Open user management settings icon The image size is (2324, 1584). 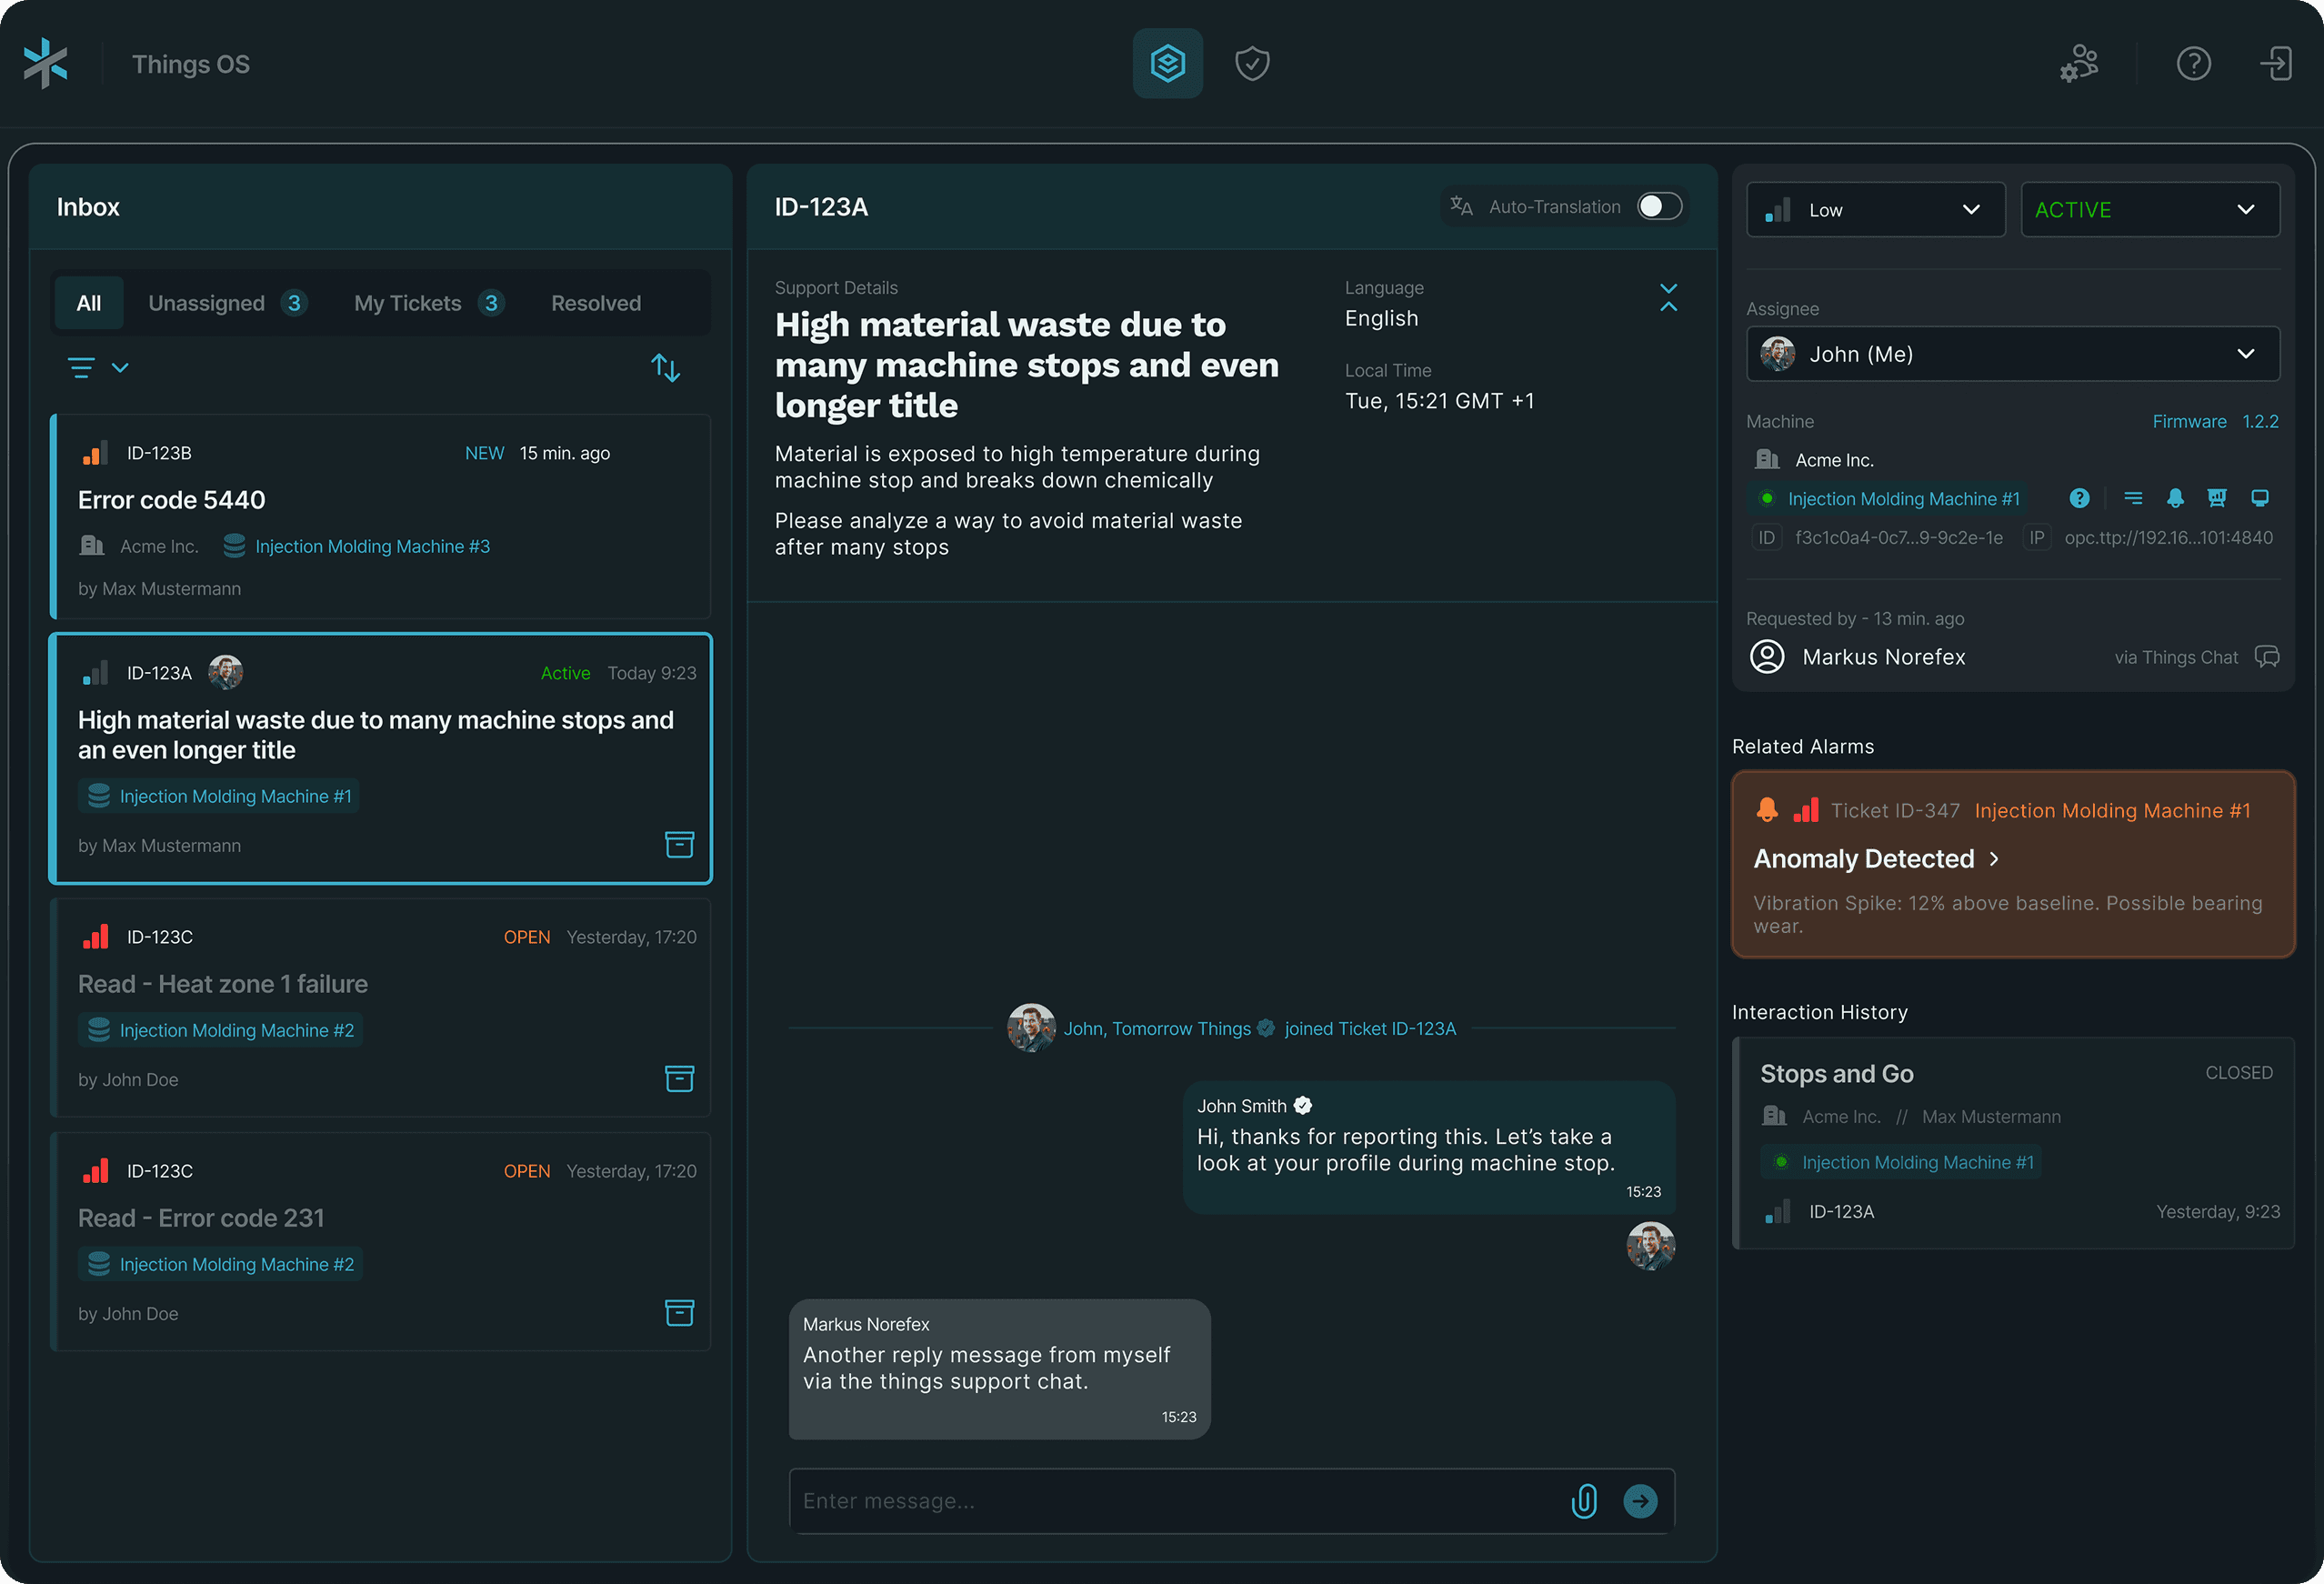point(2080,64)
